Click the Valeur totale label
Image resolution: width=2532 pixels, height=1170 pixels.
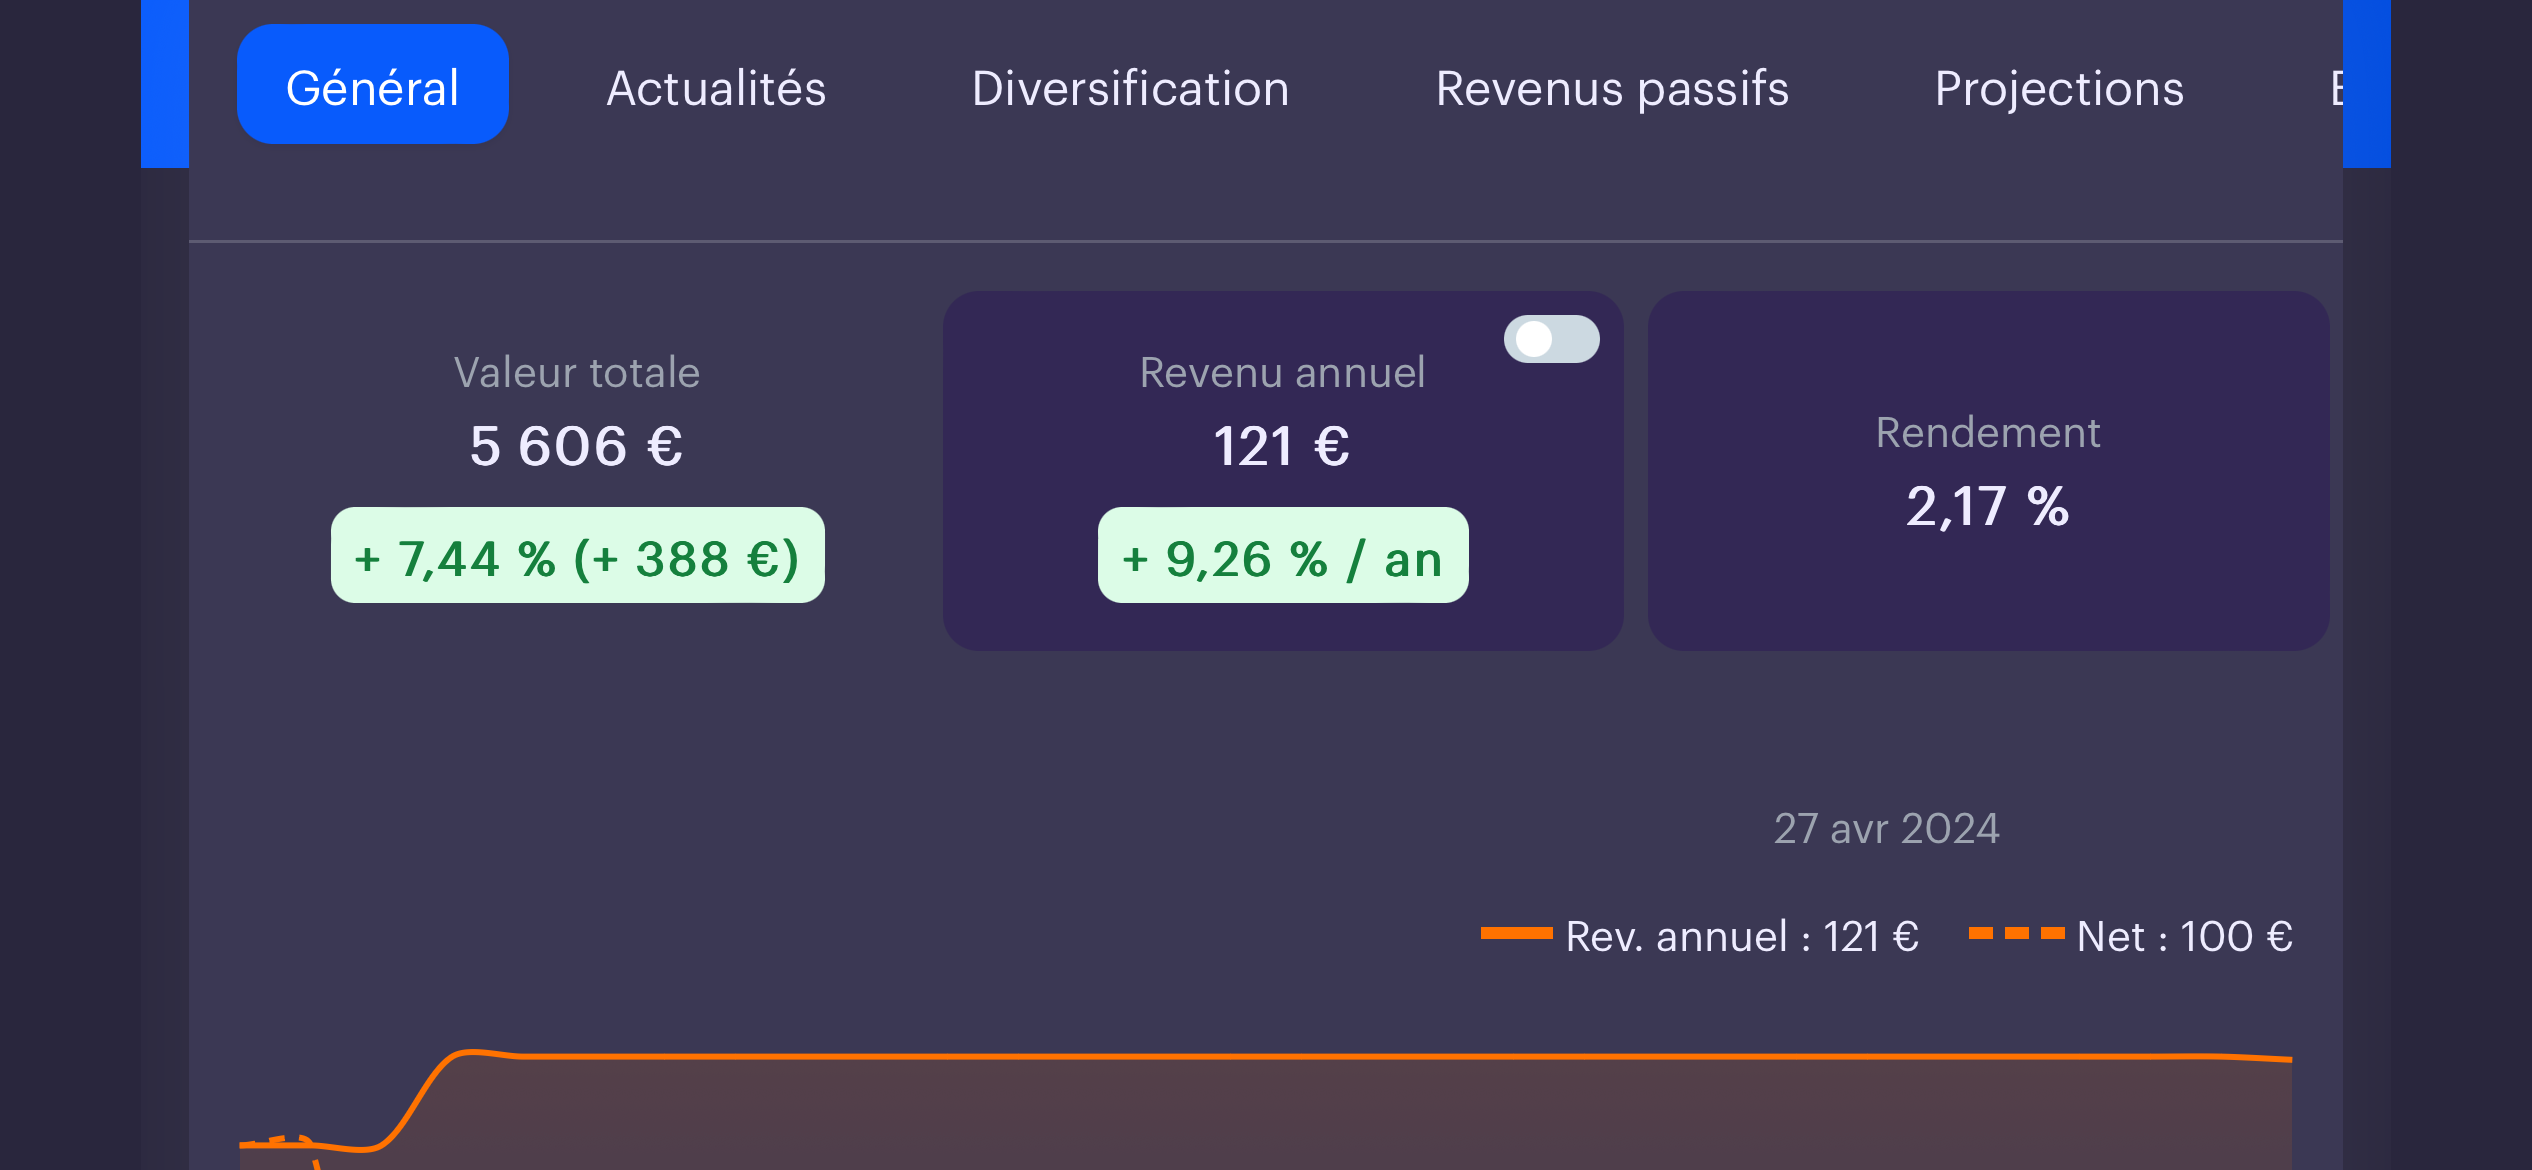(577, 372)
